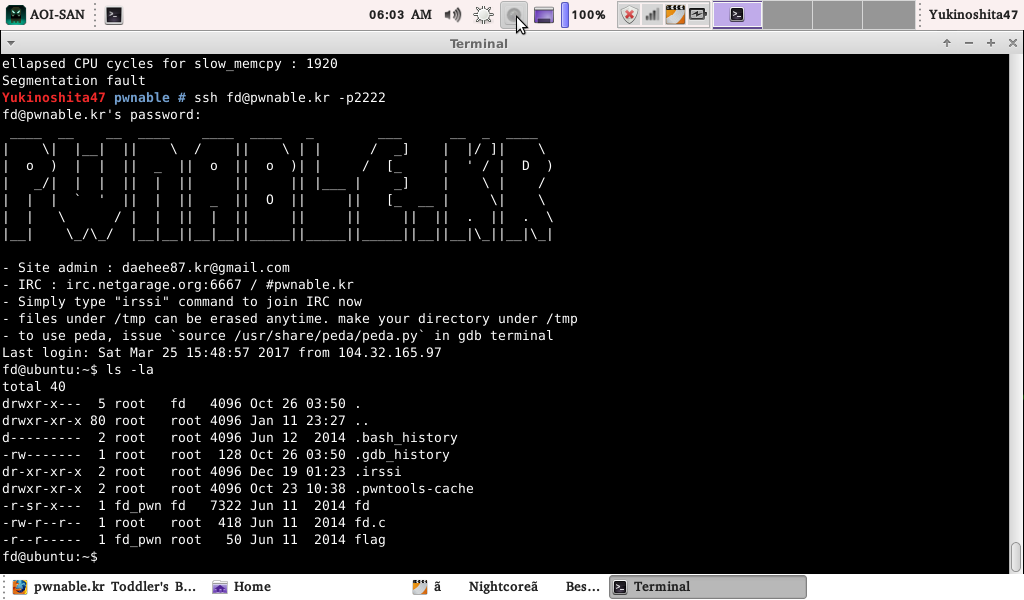Click the "ssh fd@pwnable.kr -p2222" command text
The image size is (1024, 600).
pyautogui.click(x=290, y=97)
